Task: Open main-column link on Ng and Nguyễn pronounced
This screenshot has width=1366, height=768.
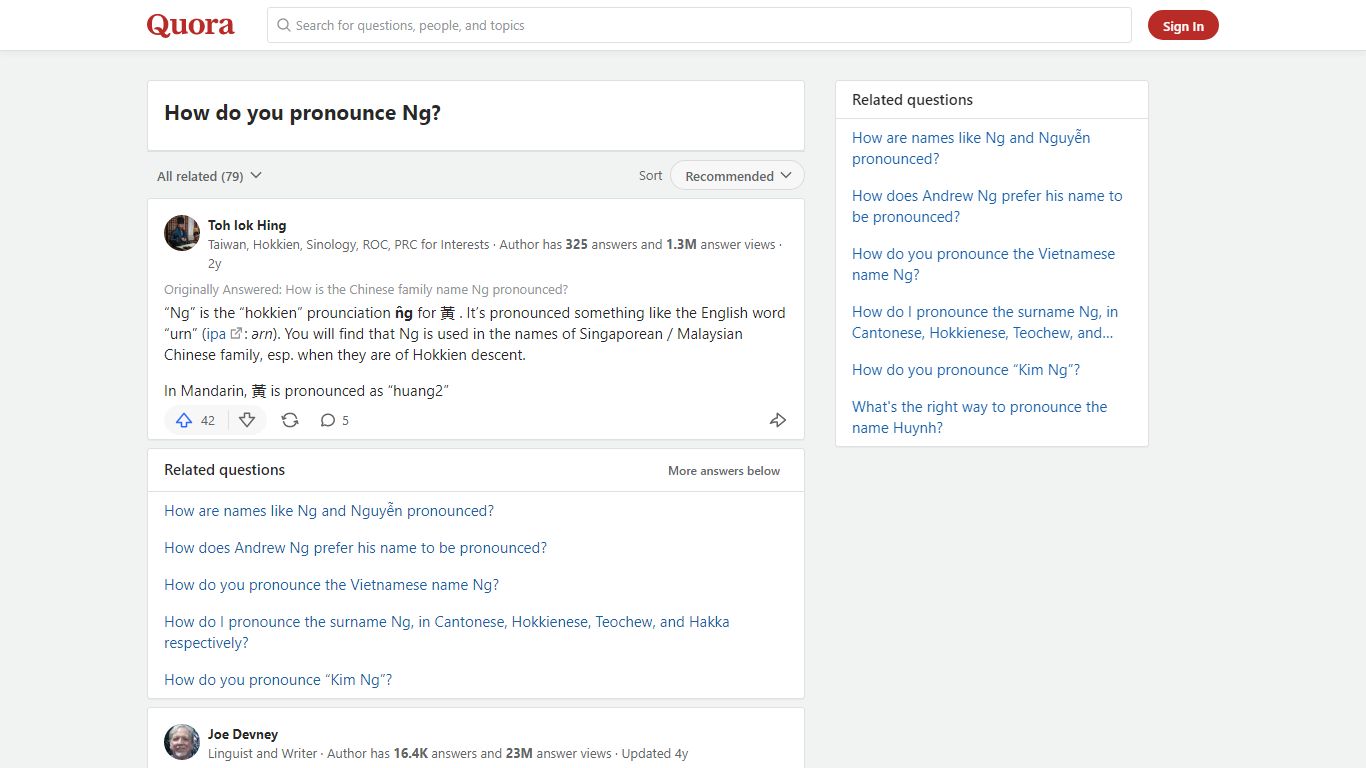Action: 329,511
